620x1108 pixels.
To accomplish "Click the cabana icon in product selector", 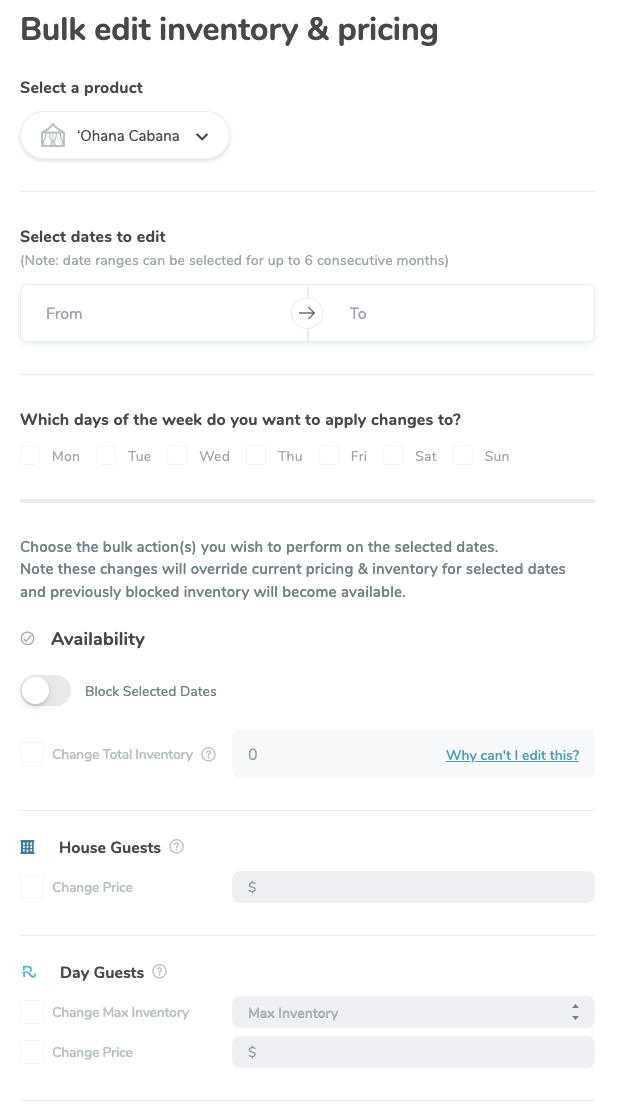I will point(53,136).
